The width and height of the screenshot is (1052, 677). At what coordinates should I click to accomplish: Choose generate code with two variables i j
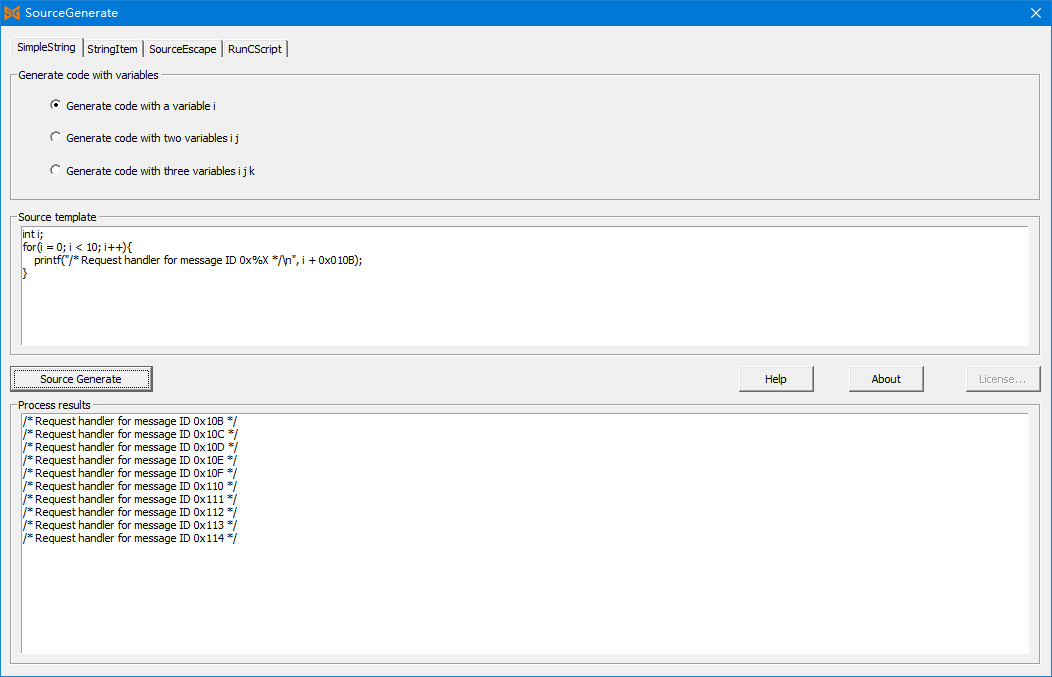point(56,138)
